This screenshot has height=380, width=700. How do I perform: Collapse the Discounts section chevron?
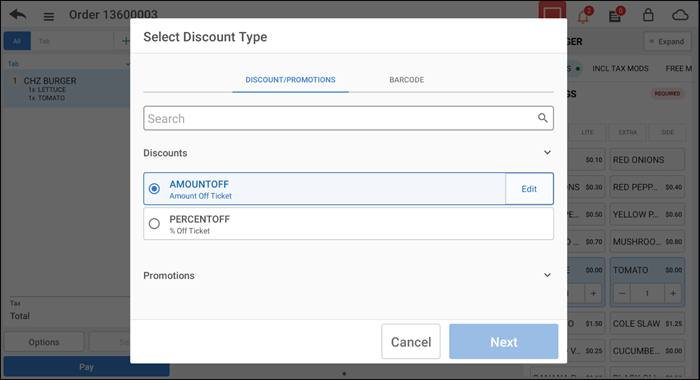547,153
